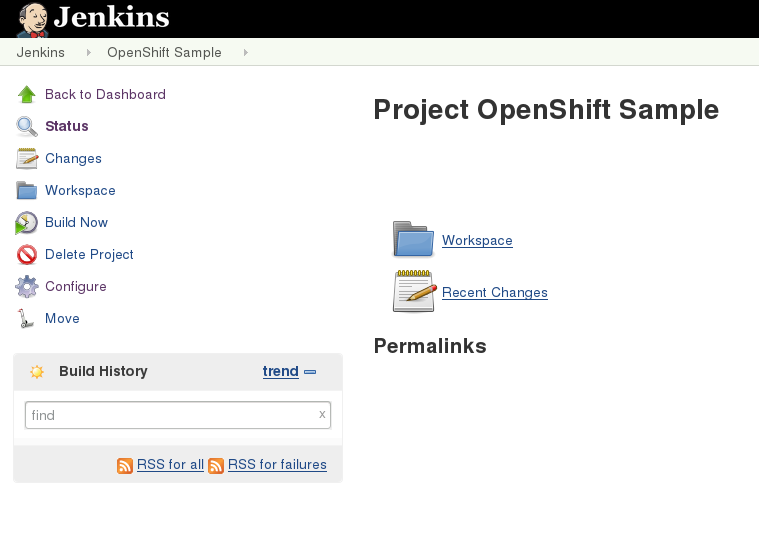Click the large Workspace folder icon in main panel
The image size is (759, 535).
click(413, 239)
